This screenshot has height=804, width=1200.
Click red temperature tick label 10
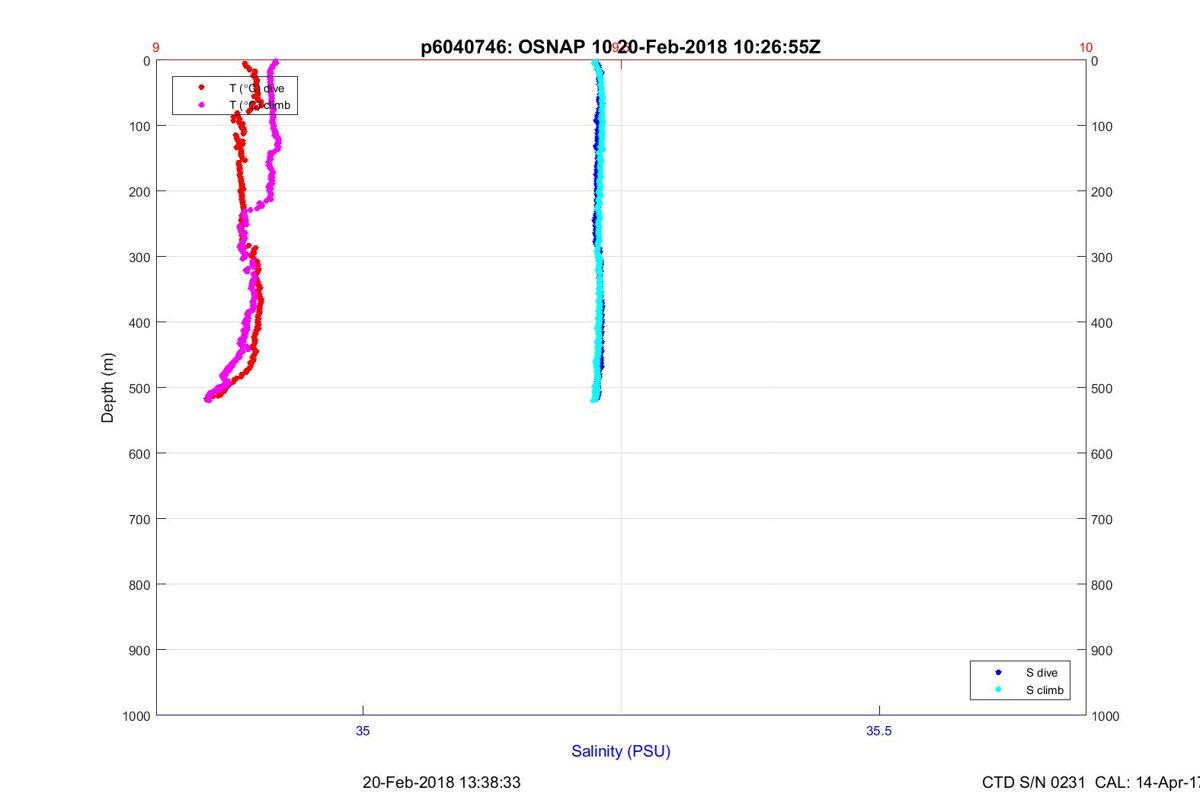coord(1086,47)
